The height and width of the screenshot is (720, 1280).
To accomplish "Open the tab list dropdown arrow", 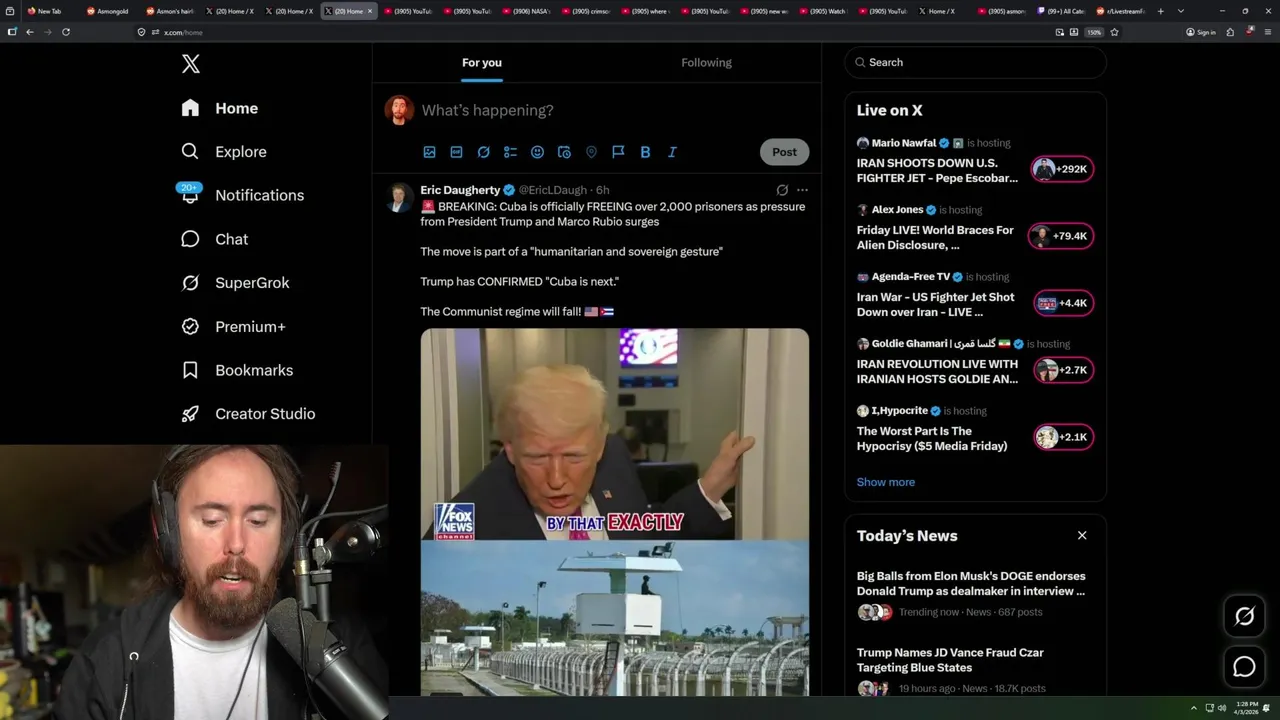I will click(1181, 11).
